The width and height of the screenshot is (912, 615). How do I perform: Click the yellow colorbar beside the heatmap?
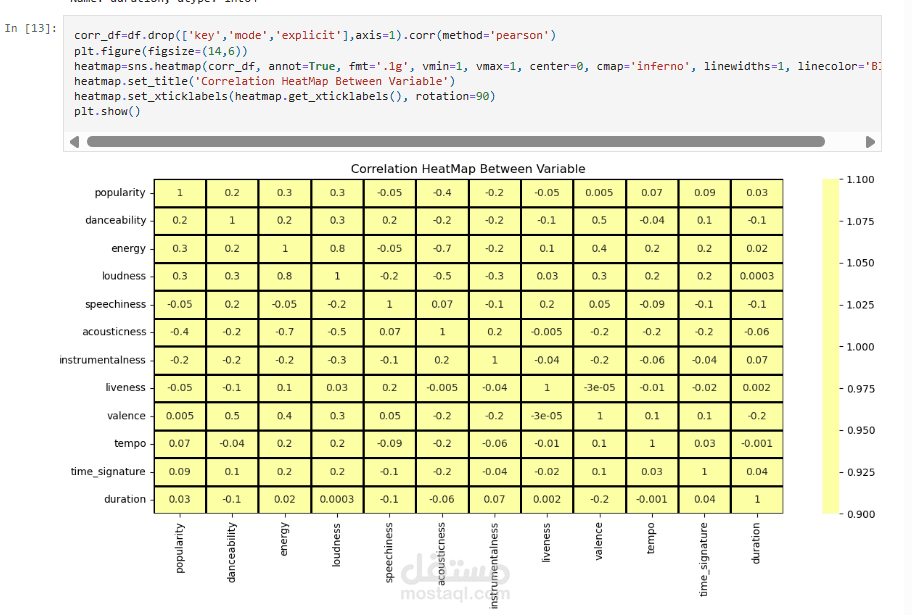tap(830, 346)
